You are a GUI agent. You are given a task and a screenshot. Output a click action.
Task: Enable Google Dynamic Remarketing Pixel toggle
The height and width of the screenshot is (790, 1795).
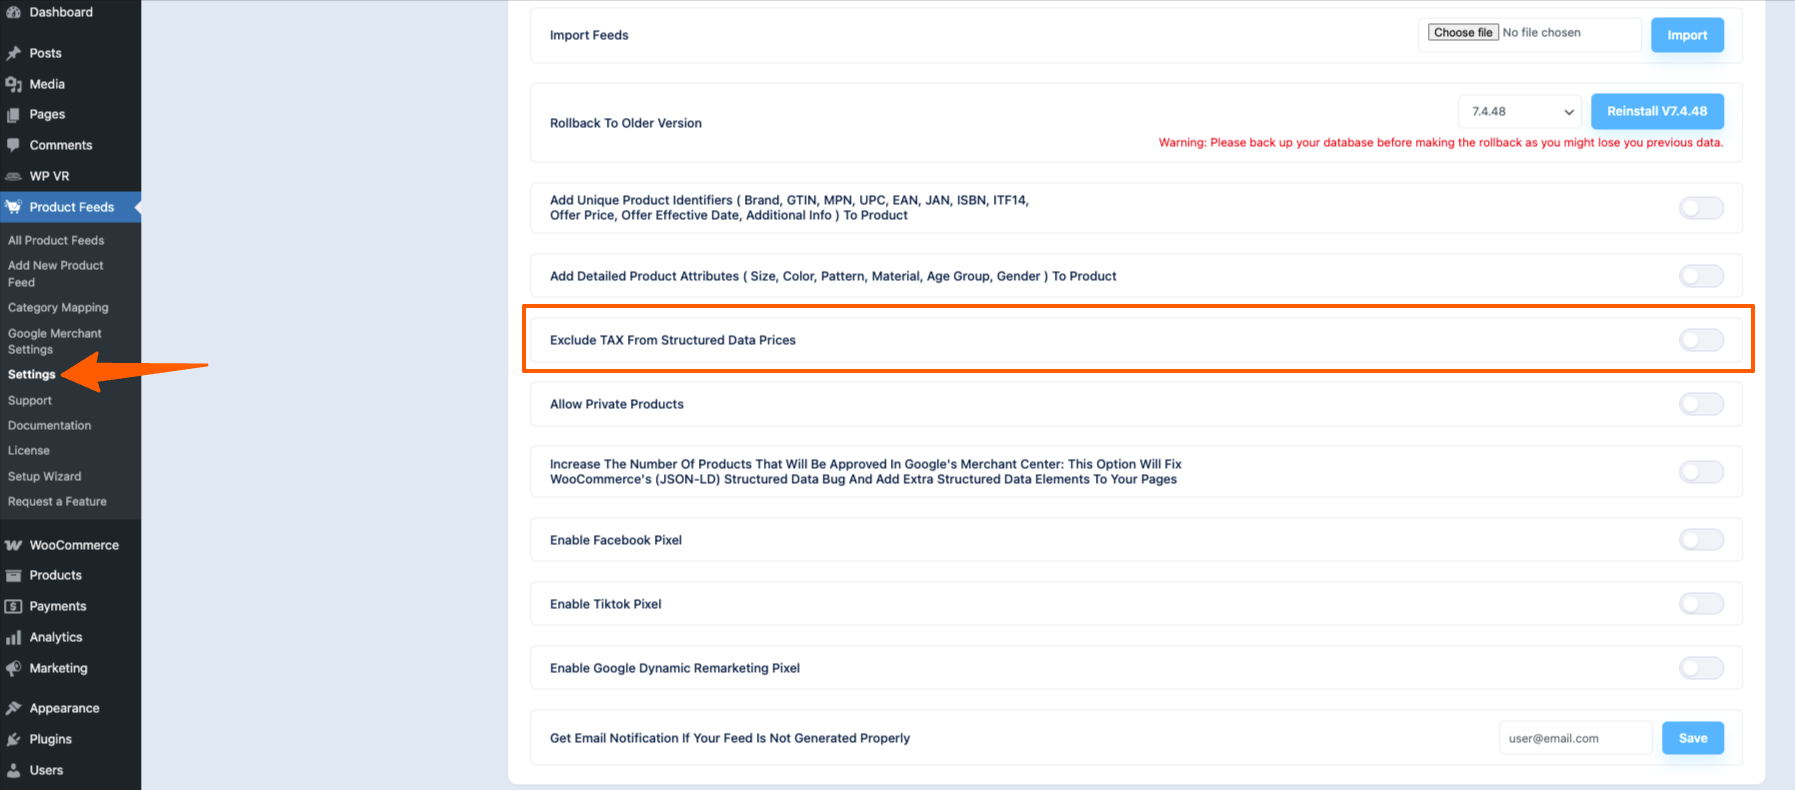pyautogui.click(x=1701, y=668)
